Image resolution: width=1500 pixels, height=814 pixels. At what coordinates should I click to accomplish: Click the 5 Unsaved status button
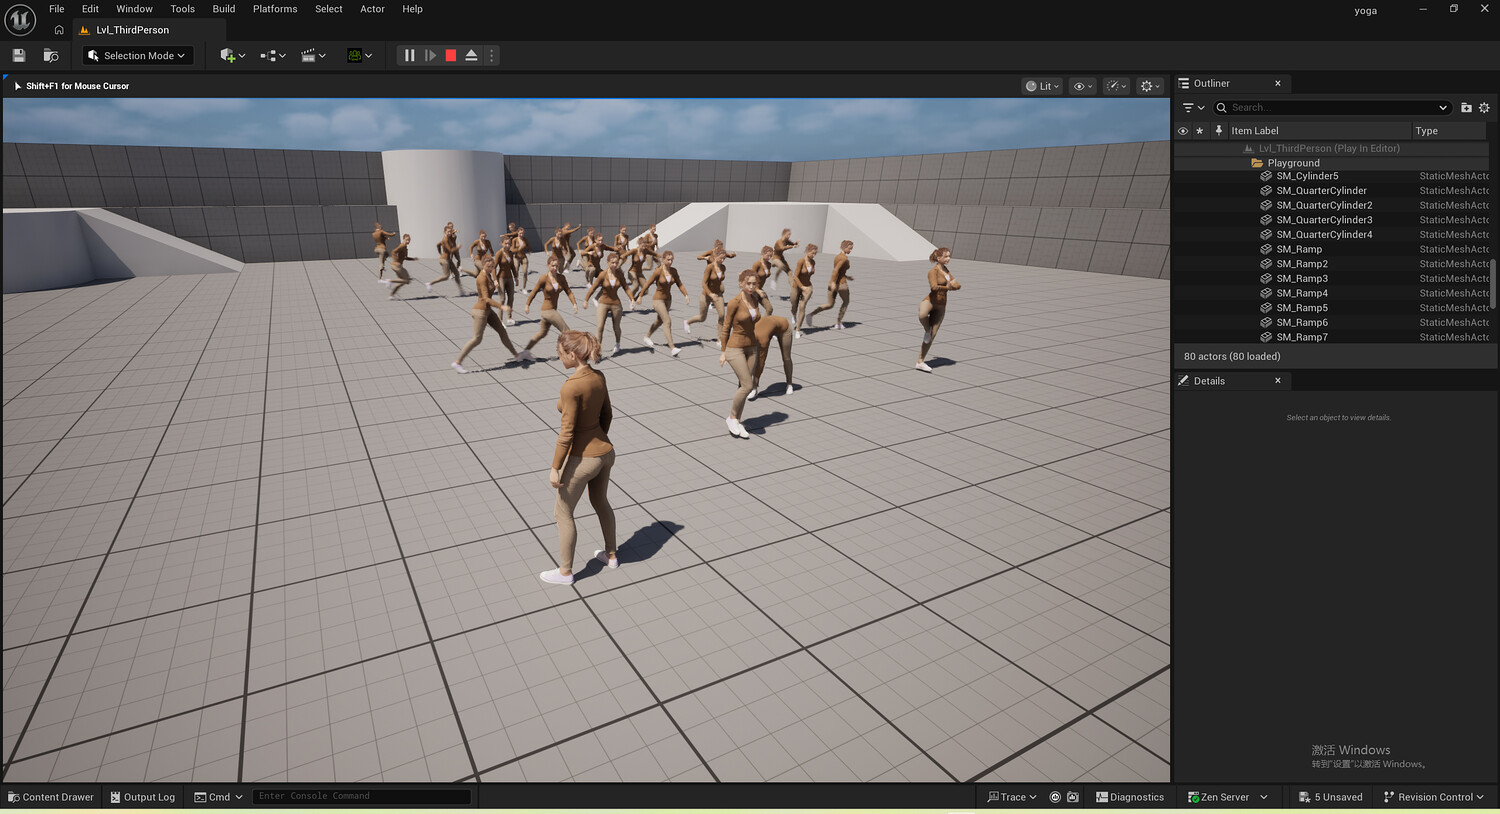(1331, 797)
